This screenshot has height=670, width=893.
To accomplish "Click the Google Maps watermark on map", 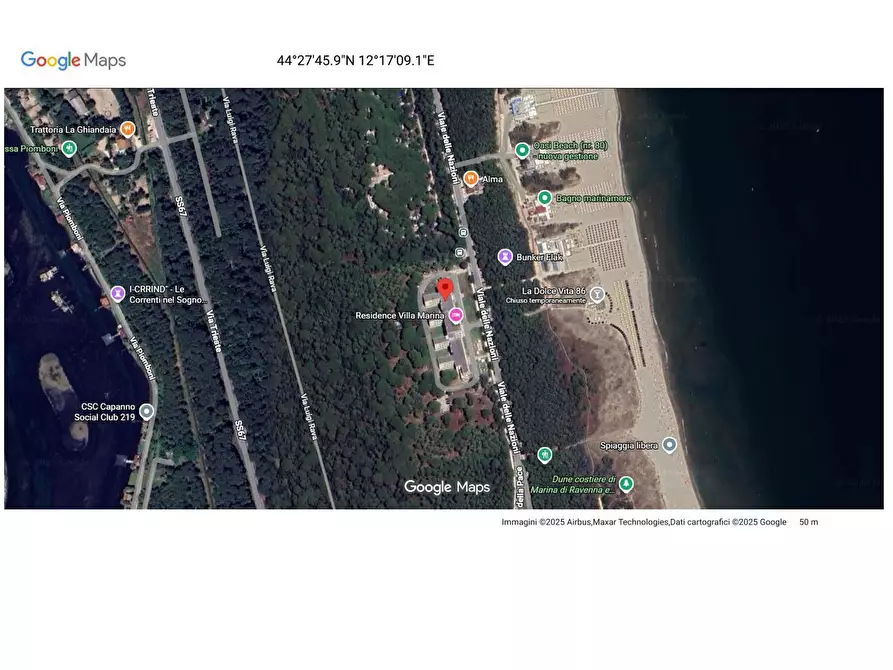I will pyautogui.click(x=447, y=487).
